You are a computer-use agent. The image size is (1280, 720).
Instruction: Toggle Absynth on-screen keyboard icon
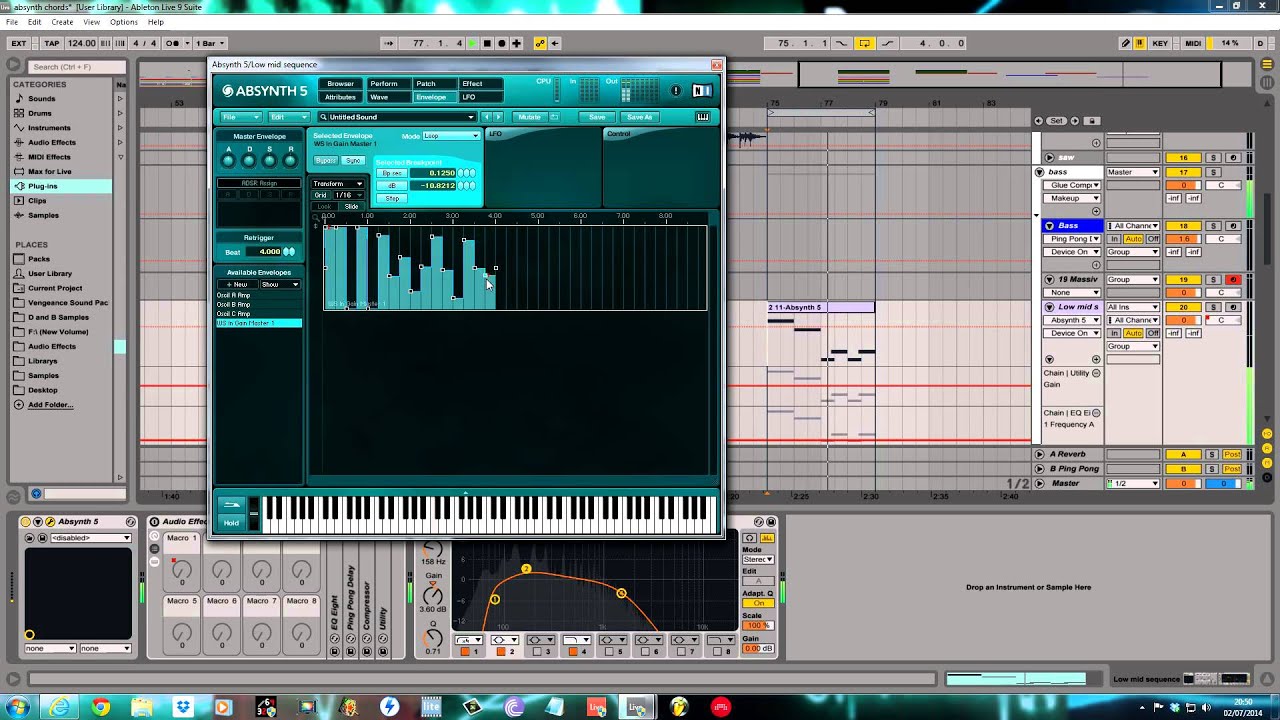click(703, 117)
